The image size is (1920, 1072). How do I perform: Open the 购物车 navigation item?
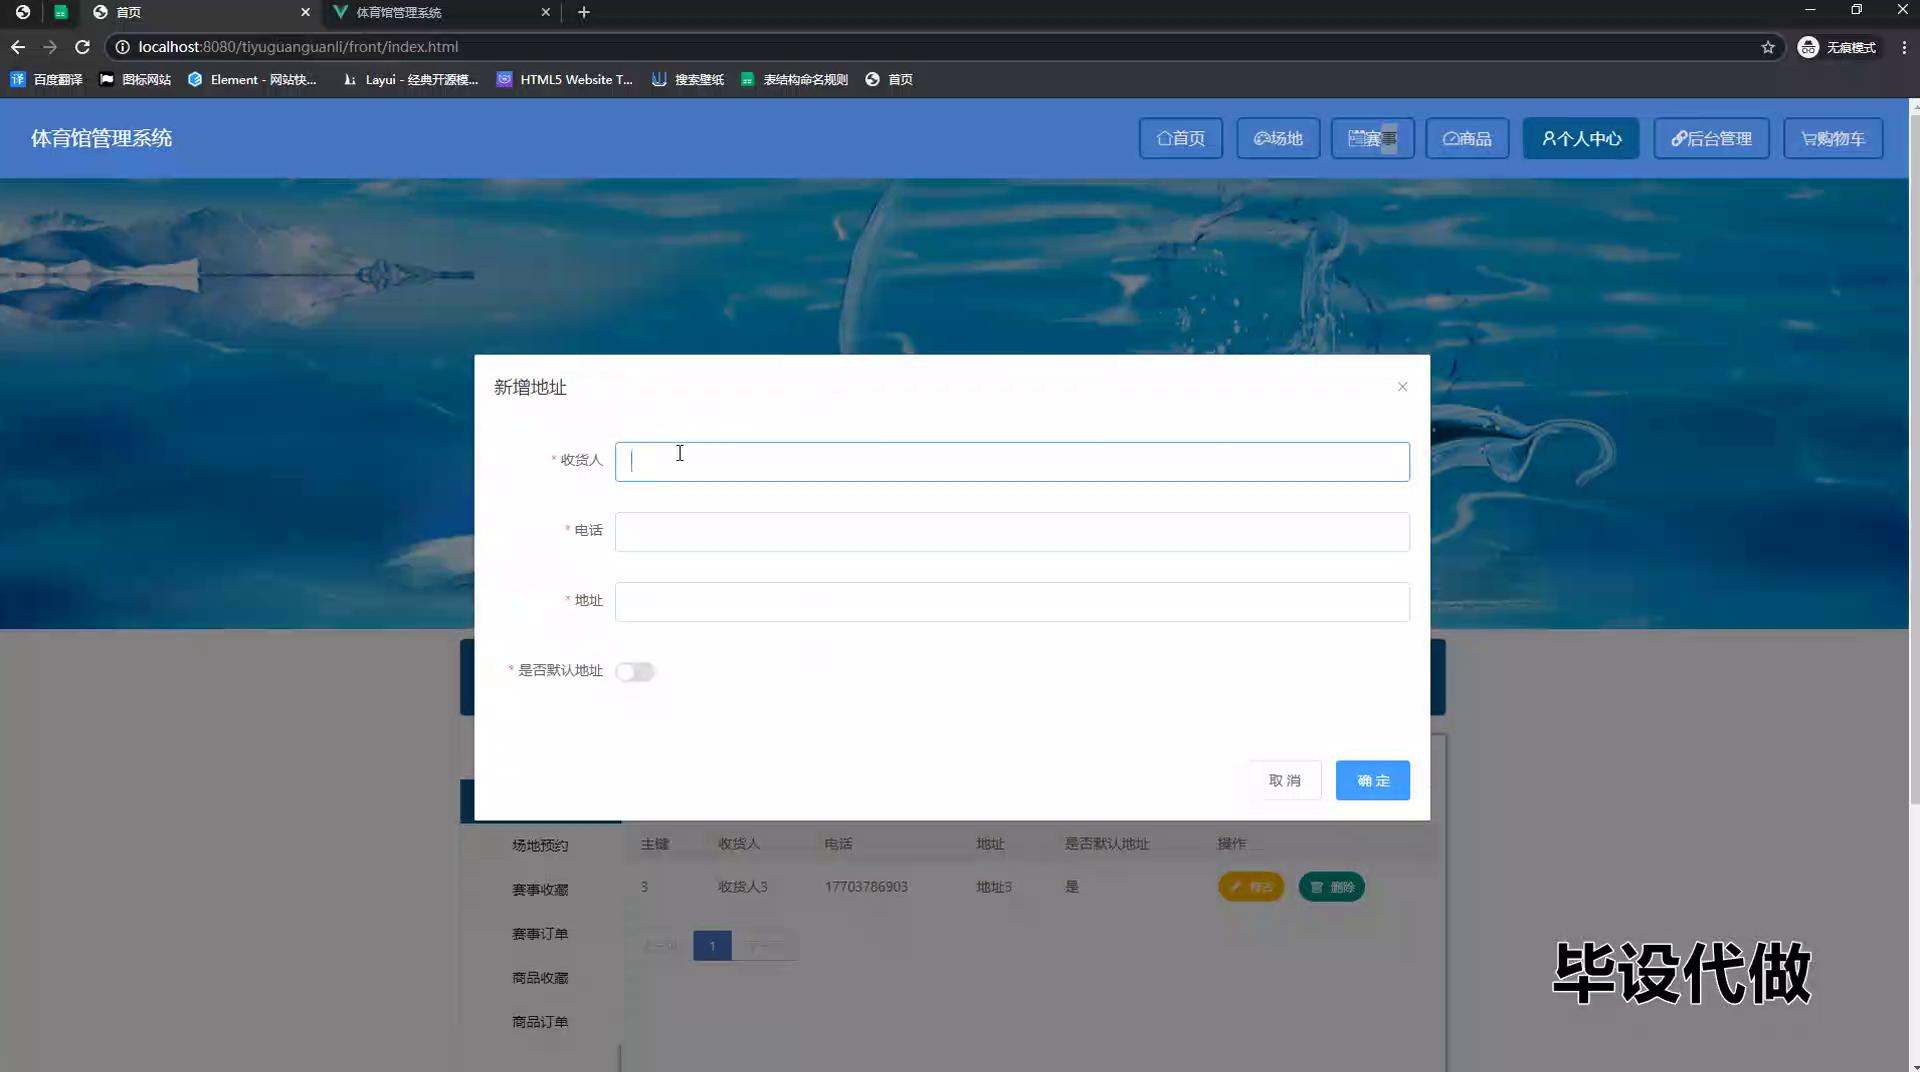click(1832, 139)
